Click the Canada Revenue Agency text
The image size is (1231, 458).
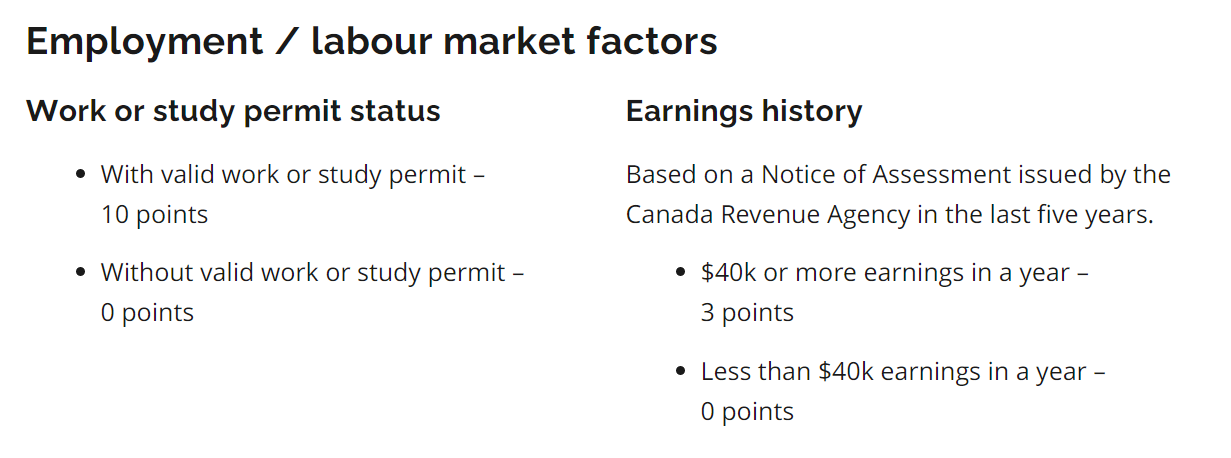point(768,214)
